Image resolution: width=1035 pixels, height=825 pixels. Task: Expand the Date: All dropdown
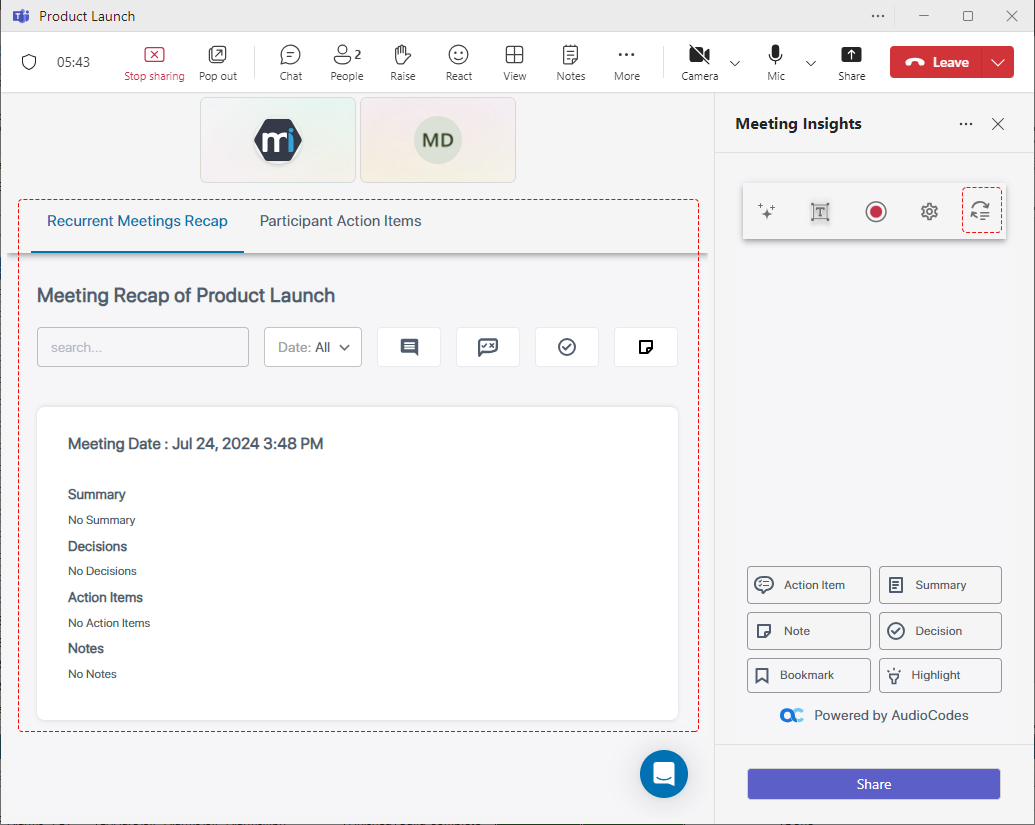313,347
